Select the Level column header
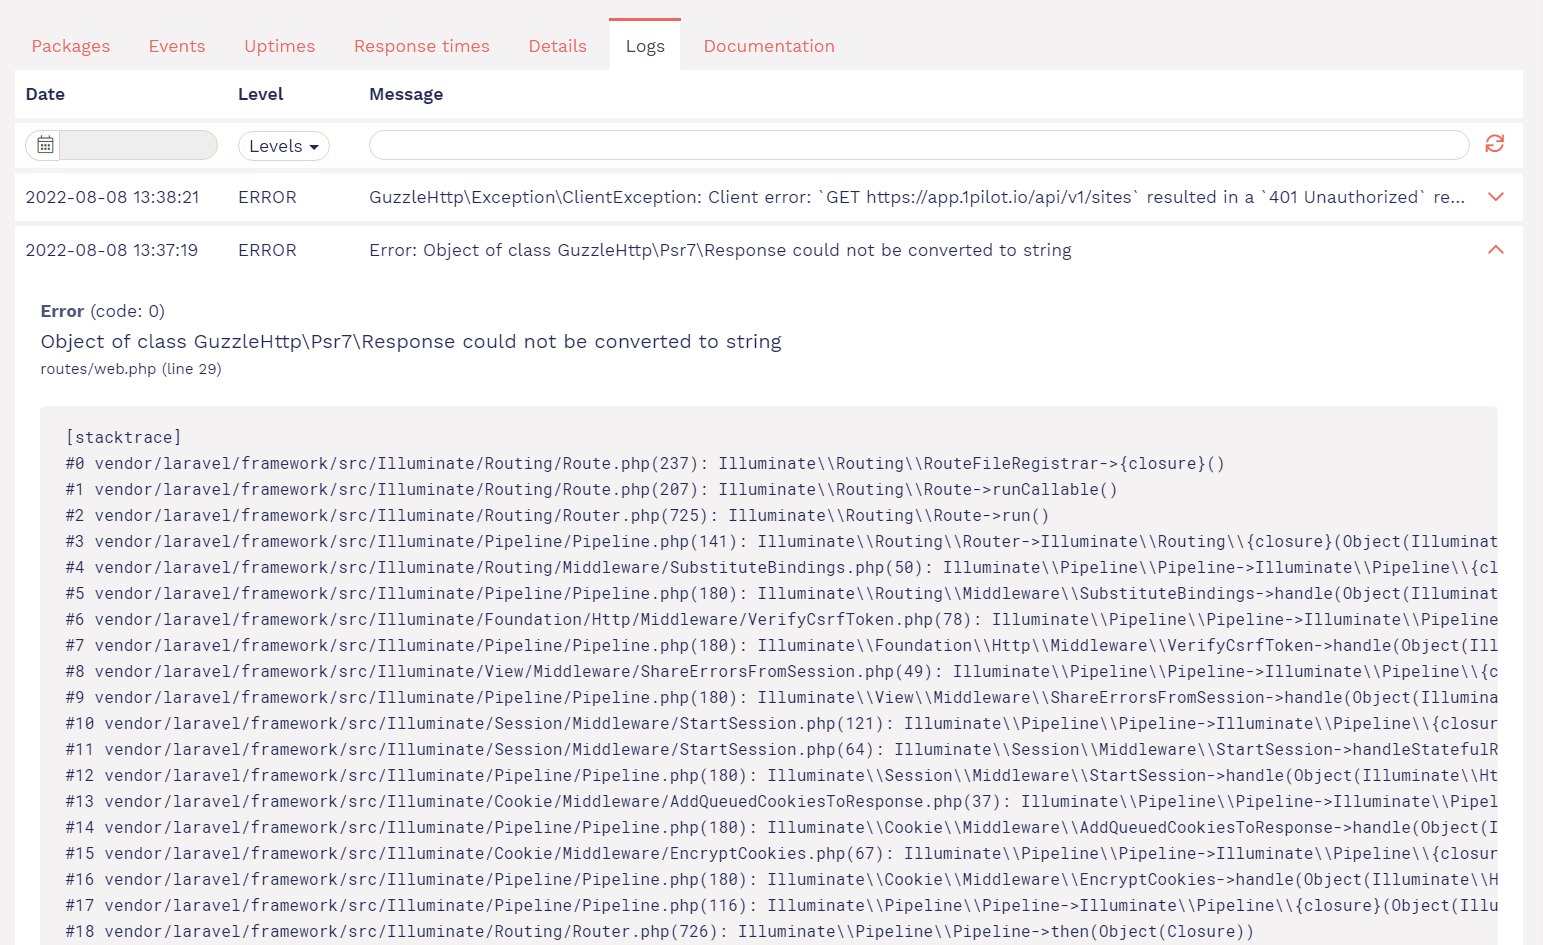 pos(261,94)
